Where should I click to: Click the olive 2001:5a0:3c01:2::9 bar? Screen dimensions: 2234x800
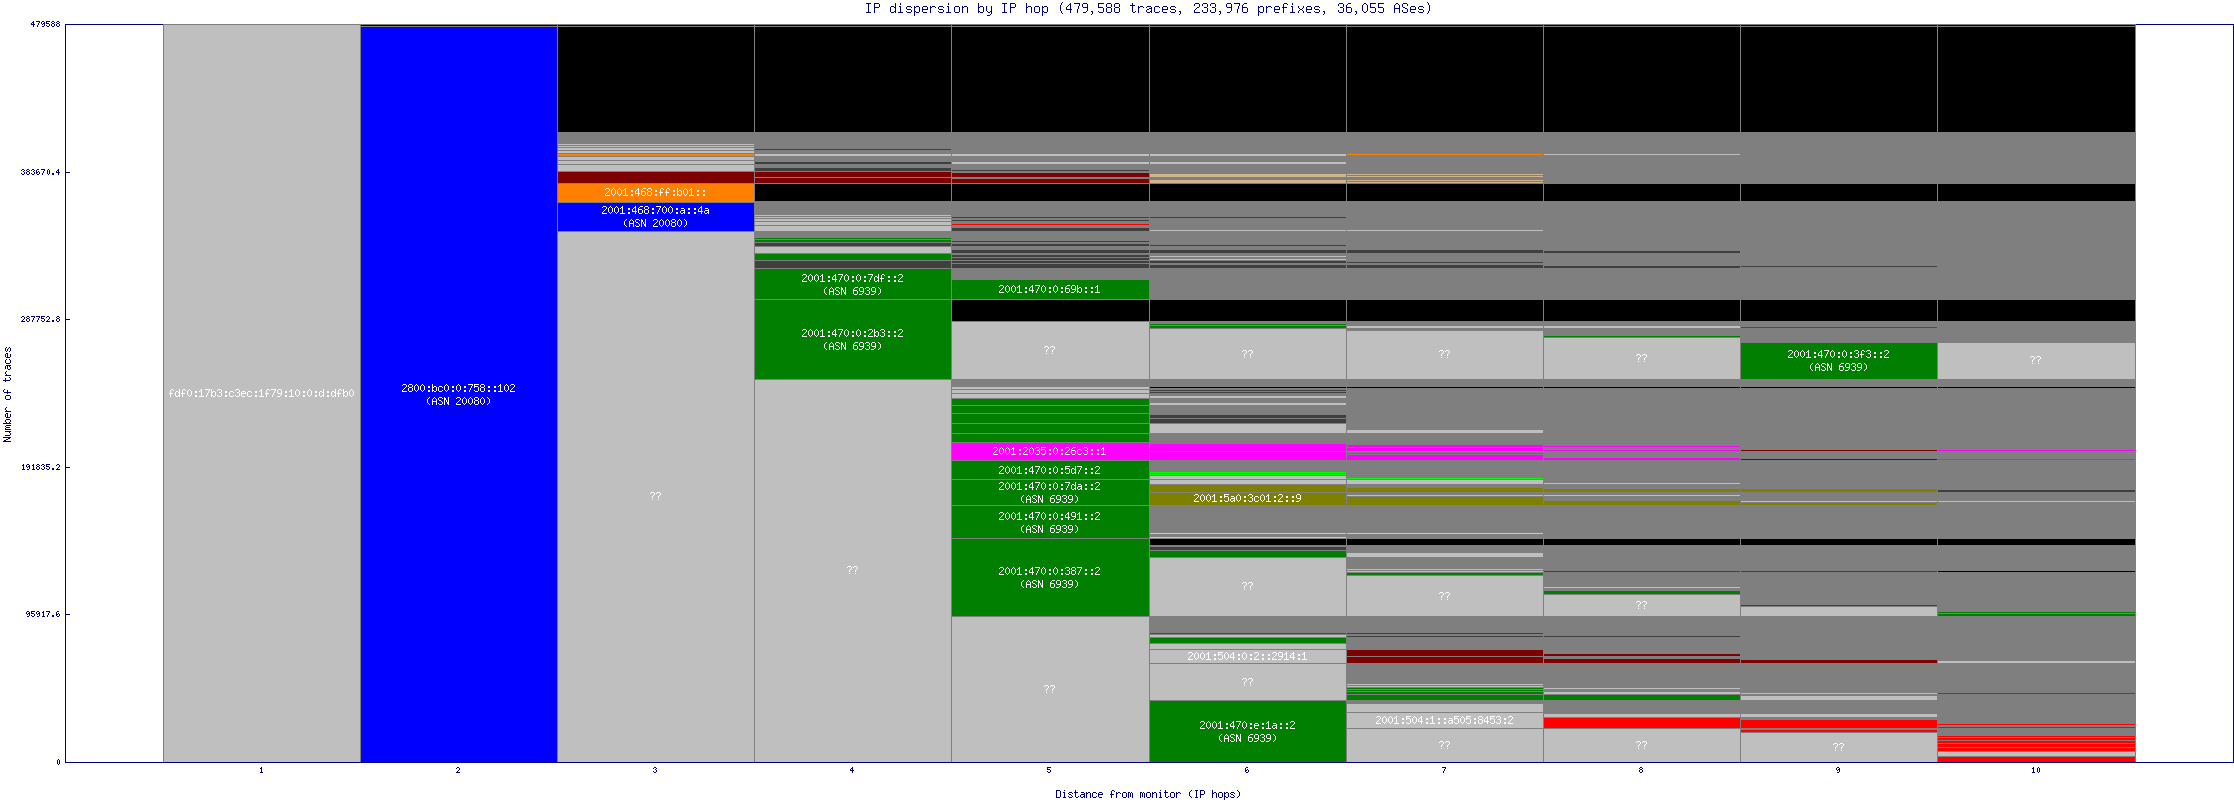(x=1247, y=498)
